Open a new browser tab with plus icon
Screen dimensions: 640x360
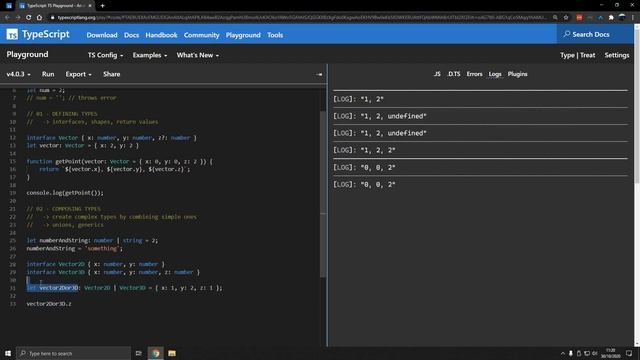tap(102, 6)
